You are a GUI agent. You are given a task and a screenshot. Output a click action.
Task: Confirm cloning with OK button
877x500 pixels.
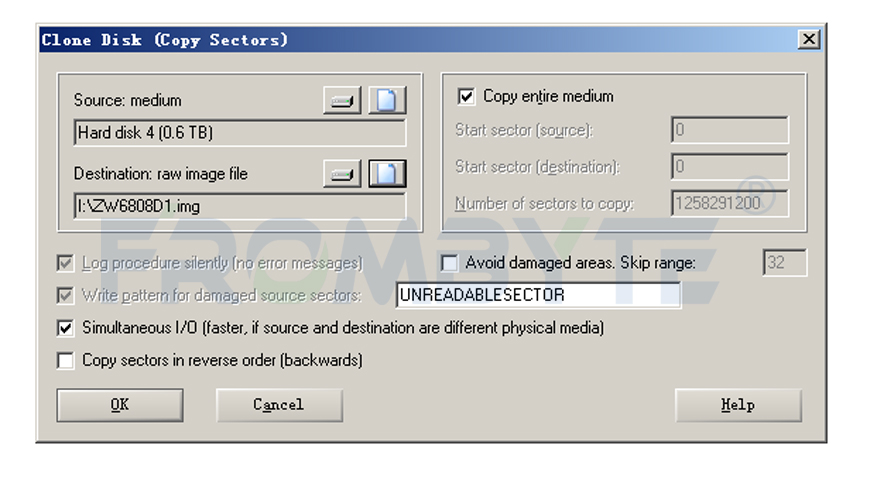point(120,405)
